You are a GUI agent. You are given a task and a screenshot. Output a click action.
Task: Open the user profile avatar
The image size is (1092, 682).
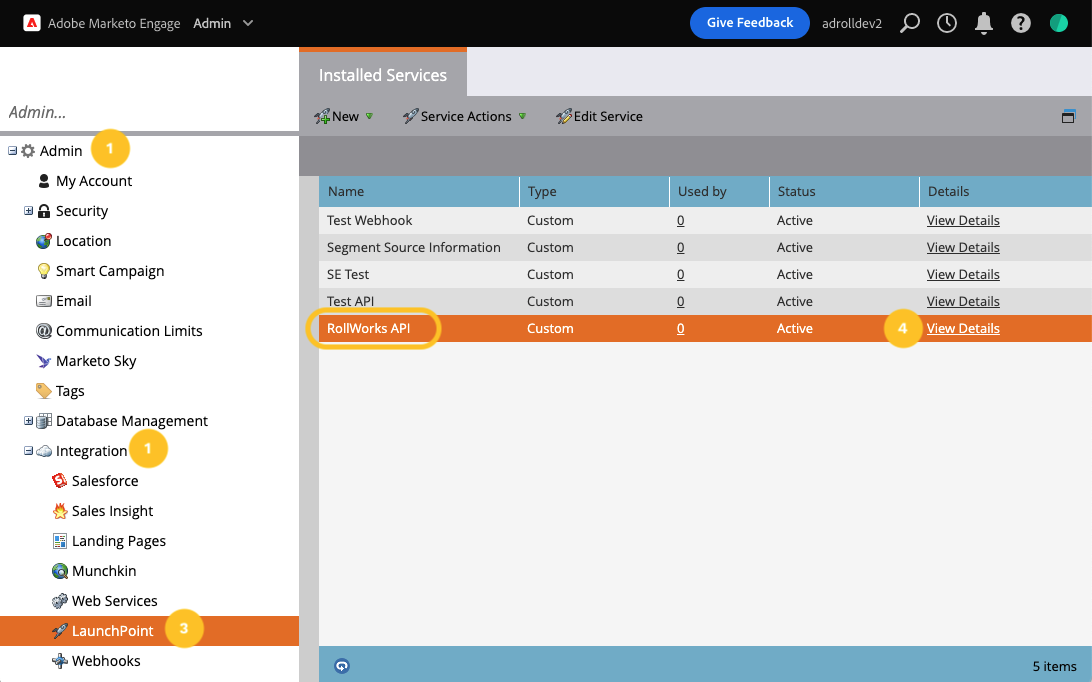[x=1058, y=23]
